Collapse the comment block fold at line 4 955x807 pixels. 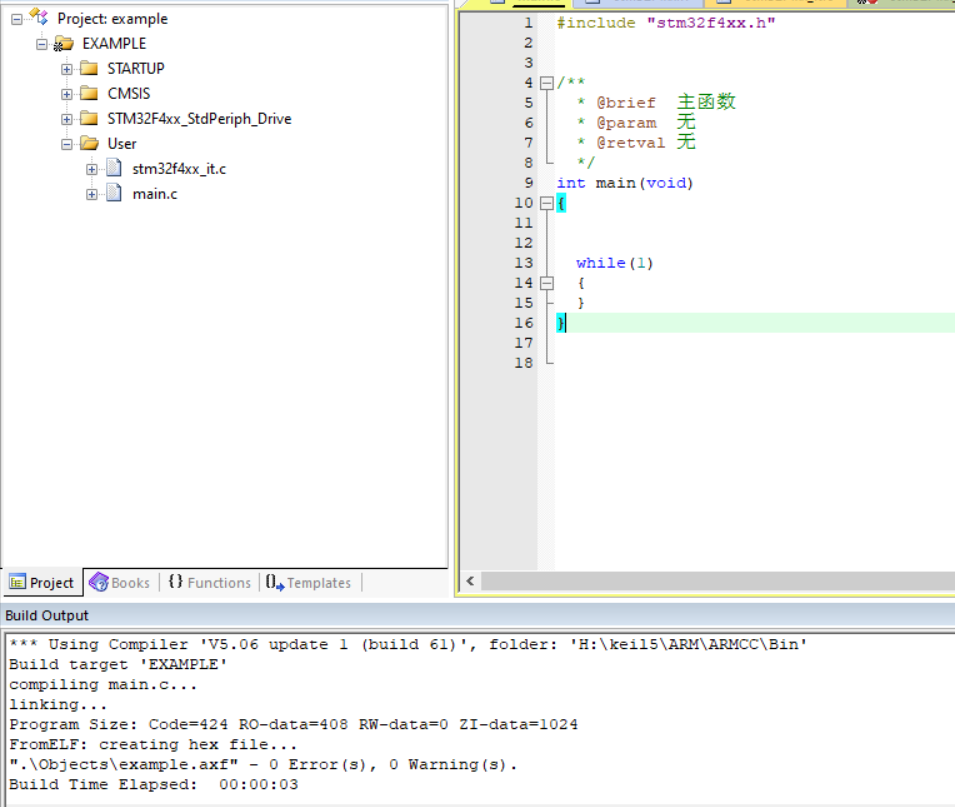[x=545, y=82]
